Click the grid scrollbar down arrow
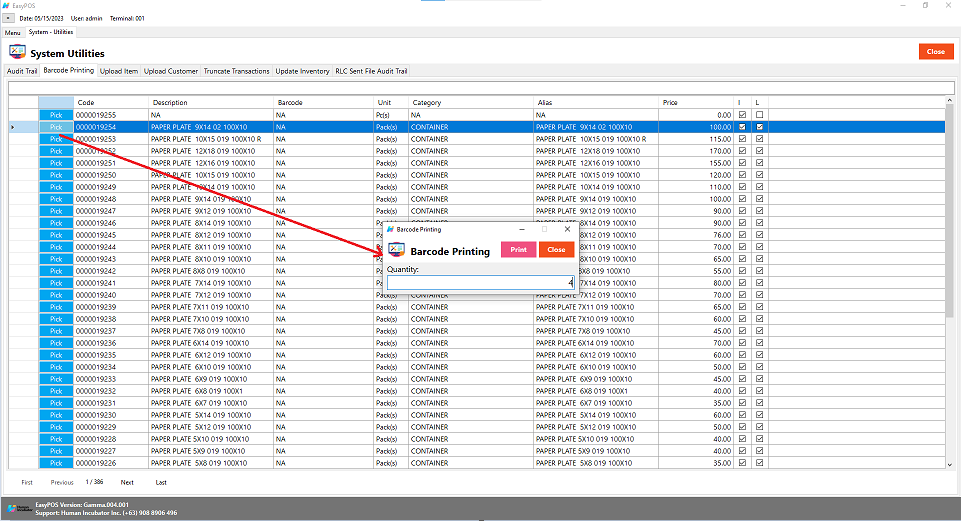The width and height of the screenshot is (961, 521). (x=949, y=465)
